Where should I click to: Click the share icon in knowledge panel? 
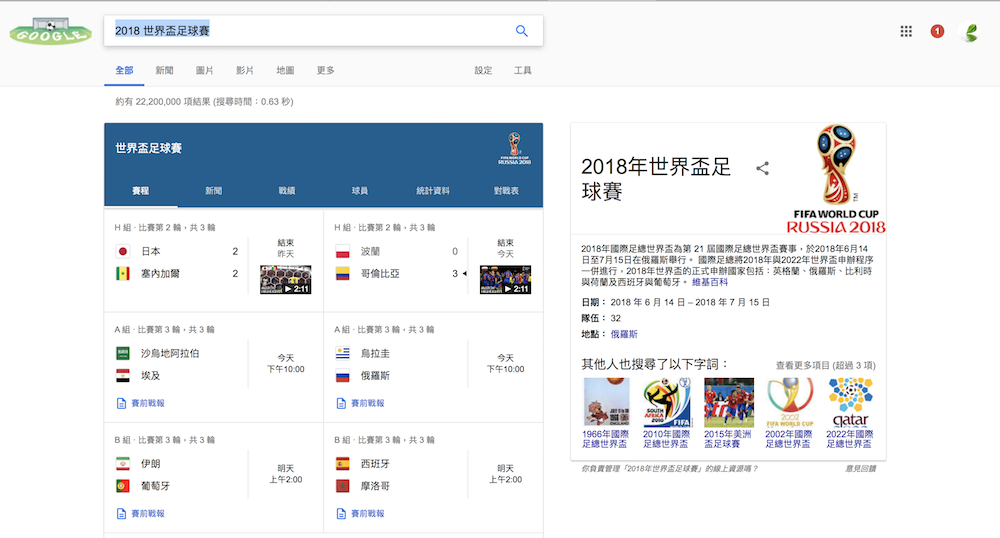pyautogui.click(x=762, y=168)
